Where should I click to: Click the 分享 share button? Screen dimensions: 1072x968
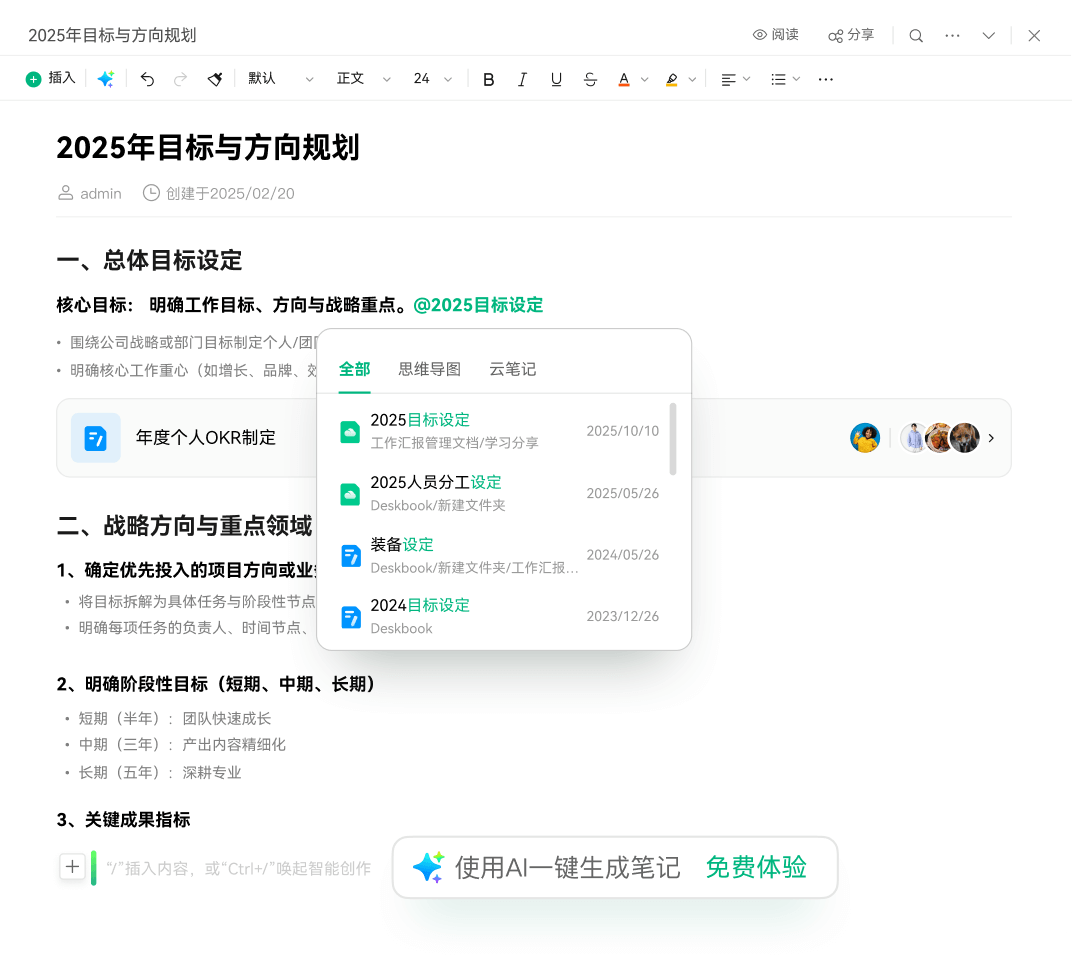click(x=851, y=35)
